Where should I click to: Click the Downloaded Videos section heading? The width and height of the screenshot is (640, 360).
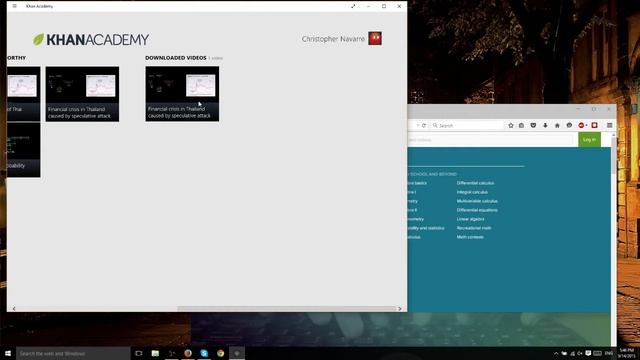tap(176, 58)
